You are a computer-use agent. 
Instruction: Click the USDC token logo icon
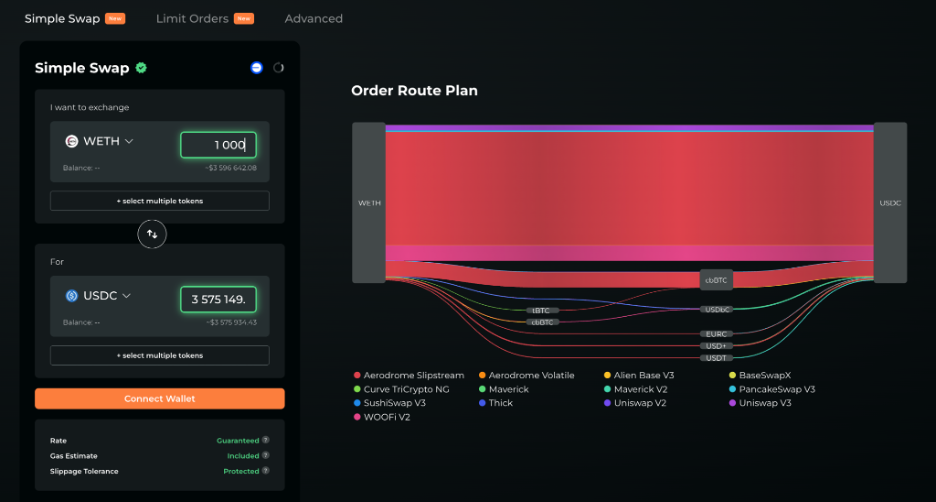[x=72, y=295]
